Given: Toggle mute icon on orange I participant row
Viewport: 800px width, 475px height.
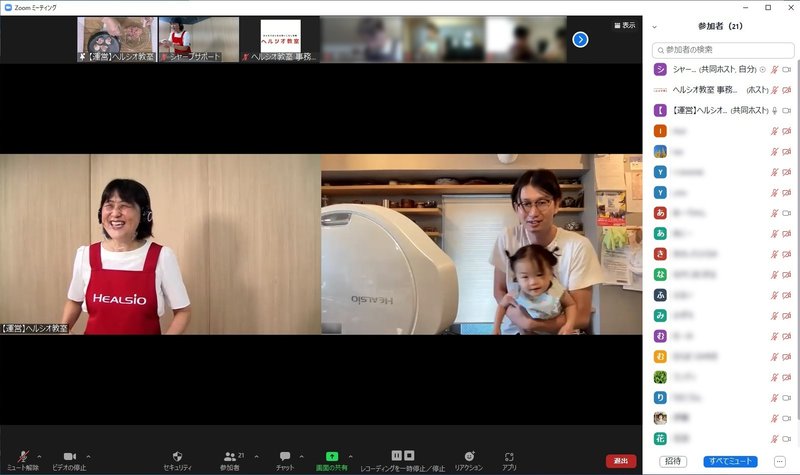Looking at the screenshot, I should pos(774,131).
